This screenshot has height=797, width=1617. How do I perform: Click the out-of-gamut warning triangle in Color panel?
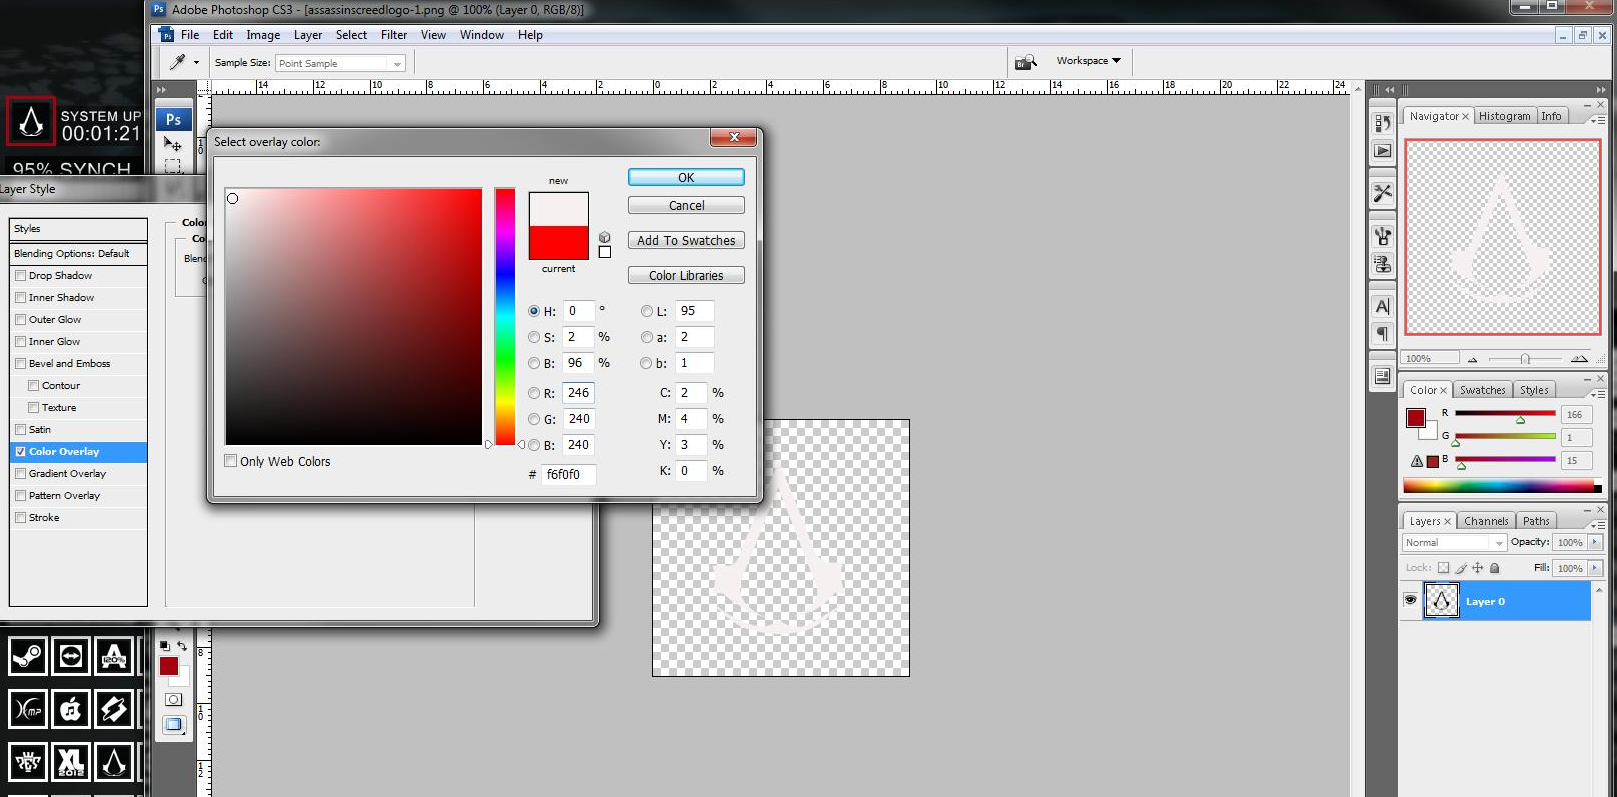(x=1417, y=461)
